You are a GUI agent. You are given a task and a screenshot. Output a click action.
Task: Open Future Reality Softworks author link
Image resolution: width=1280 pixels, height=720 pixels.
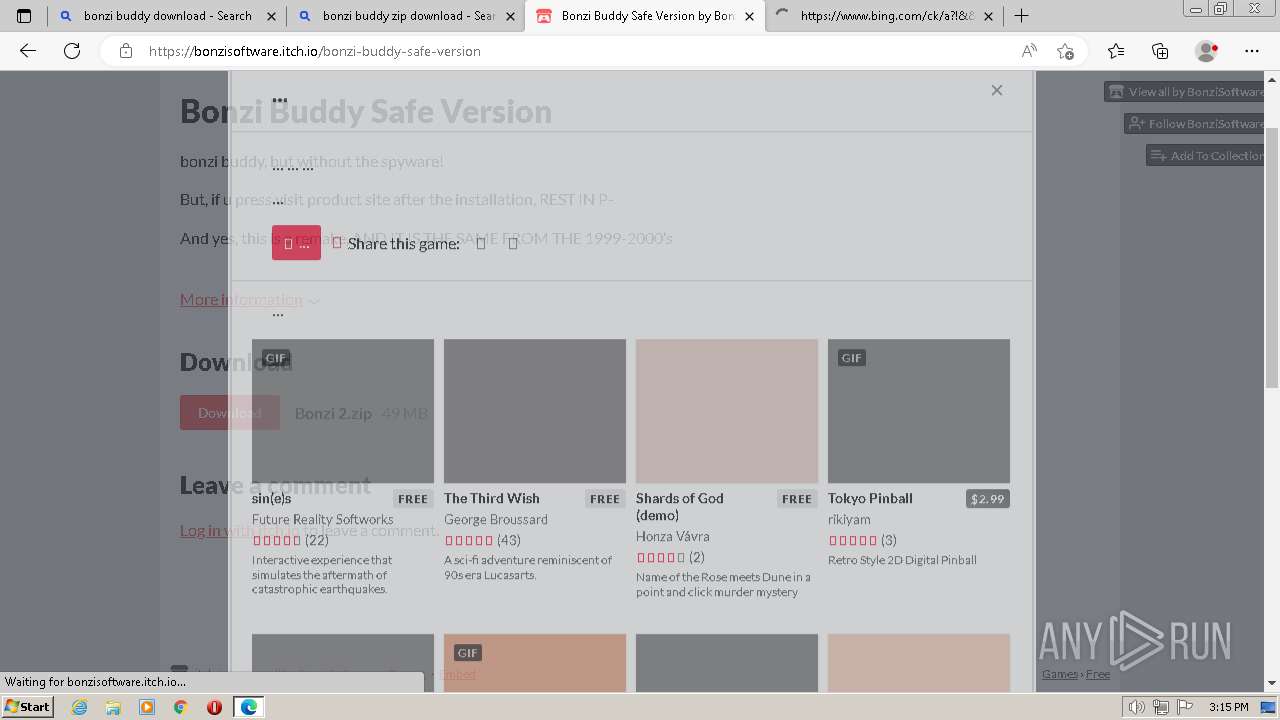pyautogui.click(x=323, y=519)
